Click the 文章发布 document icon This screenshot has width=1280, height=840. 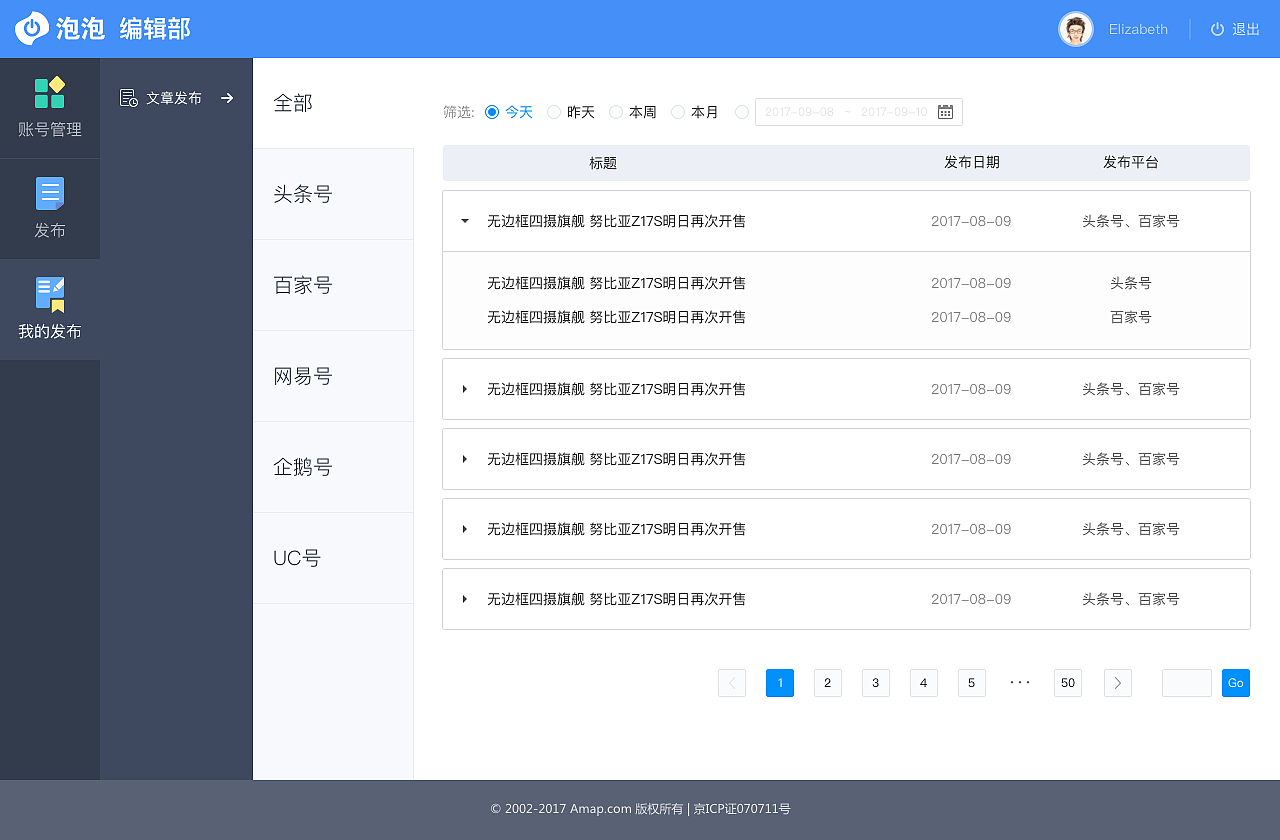(x=129, y=98)
